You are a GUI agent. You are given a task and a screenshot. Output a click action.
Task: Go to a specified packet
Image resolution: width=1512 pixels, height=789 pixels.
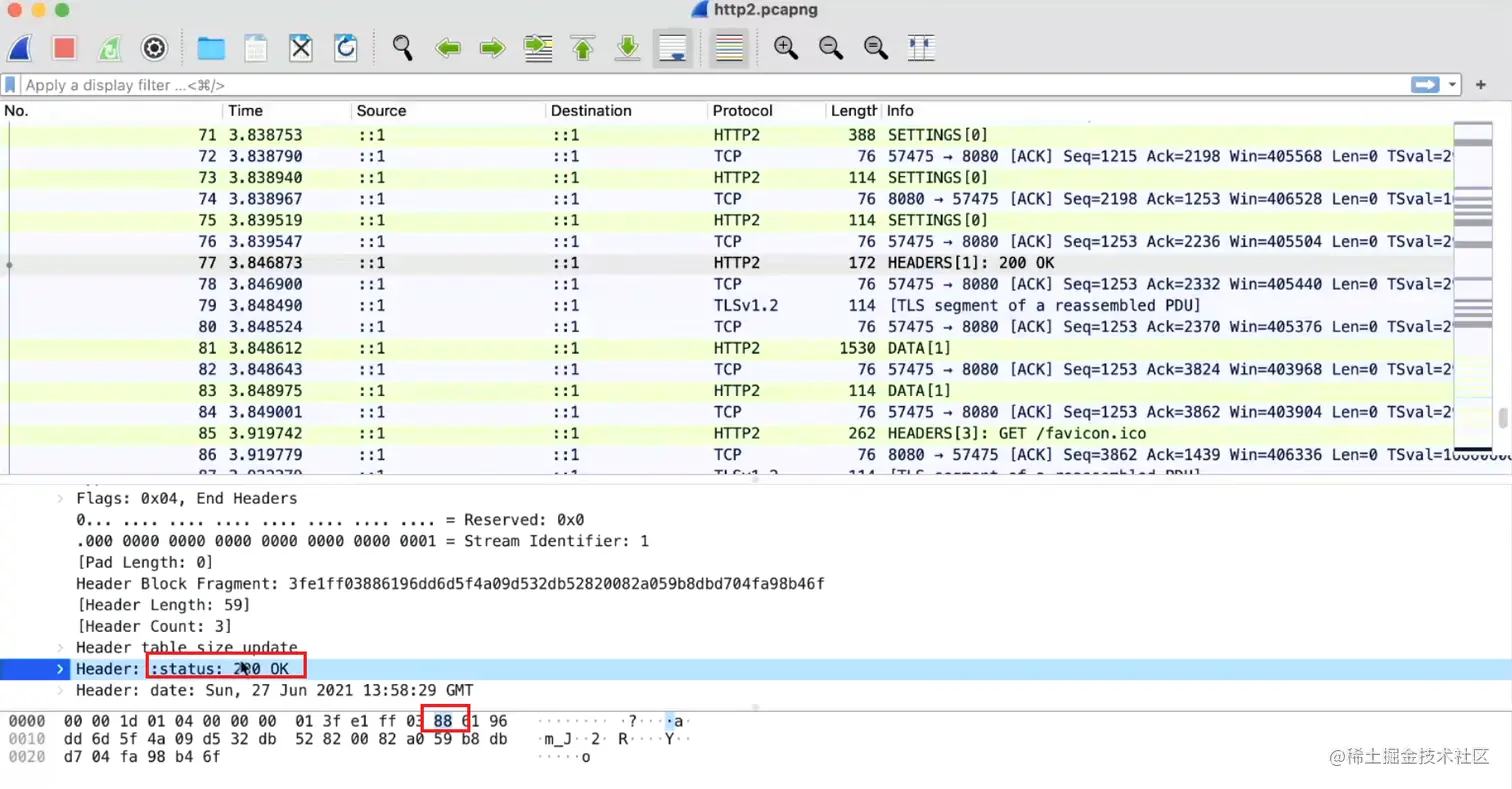tap(539, 47)
